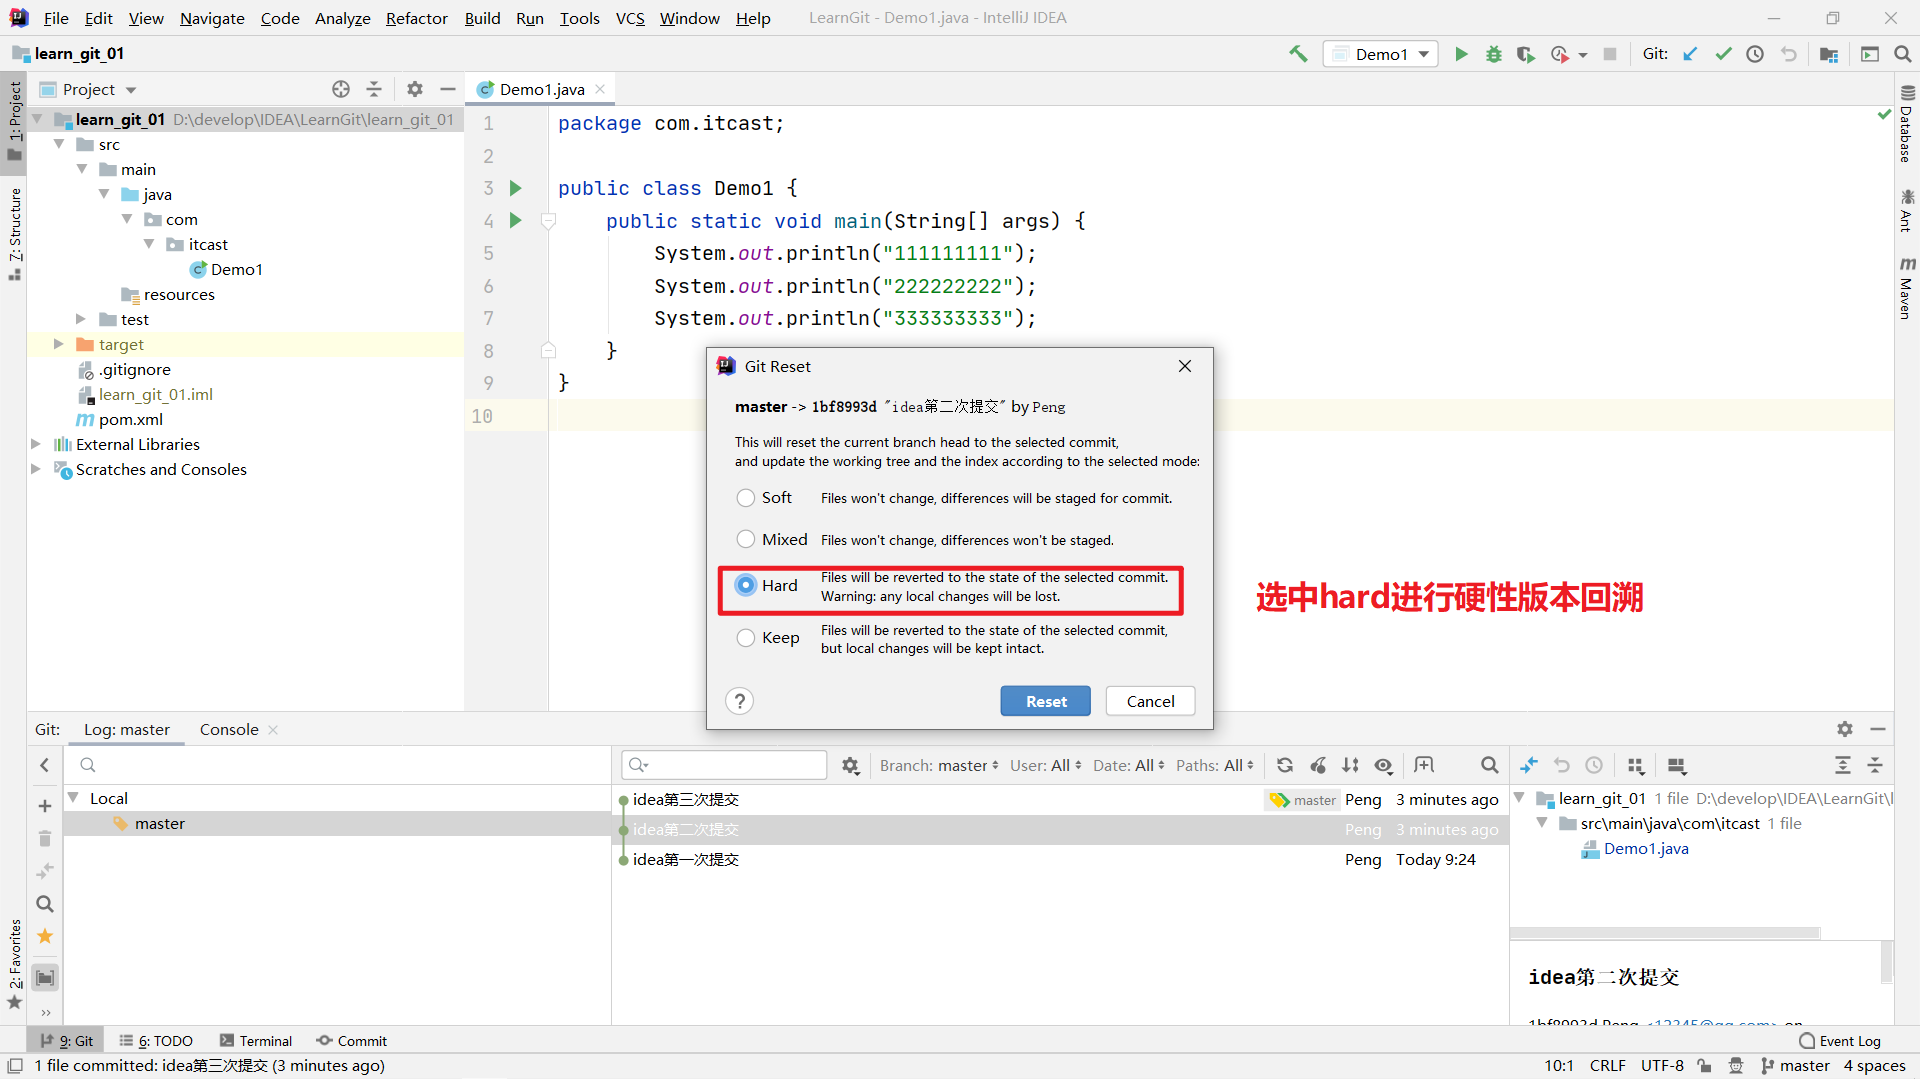The height and width of the screenshot is (1079, 1920).
Task: Open the TODO tool window
Action: (156, 1041)
